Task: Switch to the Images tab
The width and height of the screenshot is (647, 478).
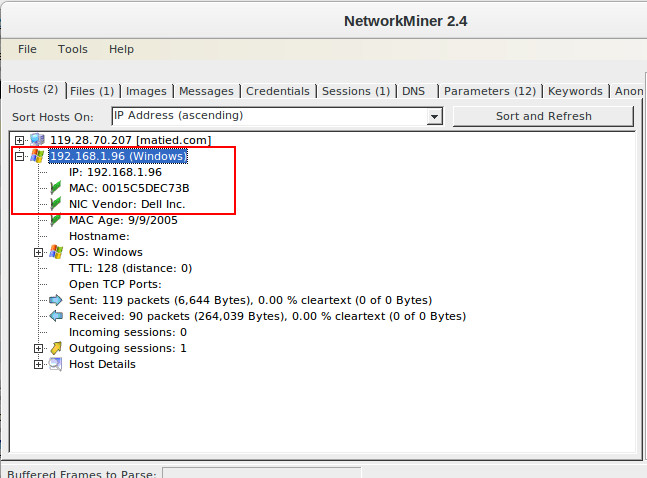Action: (x=146, y=91)
